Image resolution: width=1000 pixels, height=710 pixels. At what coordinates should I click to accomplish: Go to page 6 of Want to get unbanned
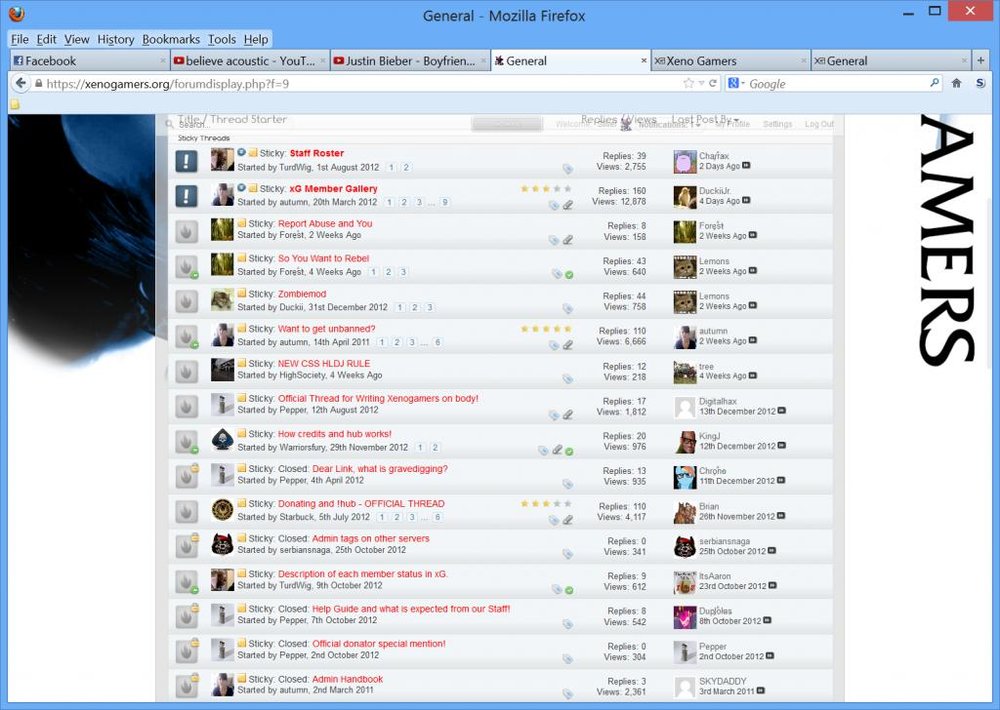438,343
